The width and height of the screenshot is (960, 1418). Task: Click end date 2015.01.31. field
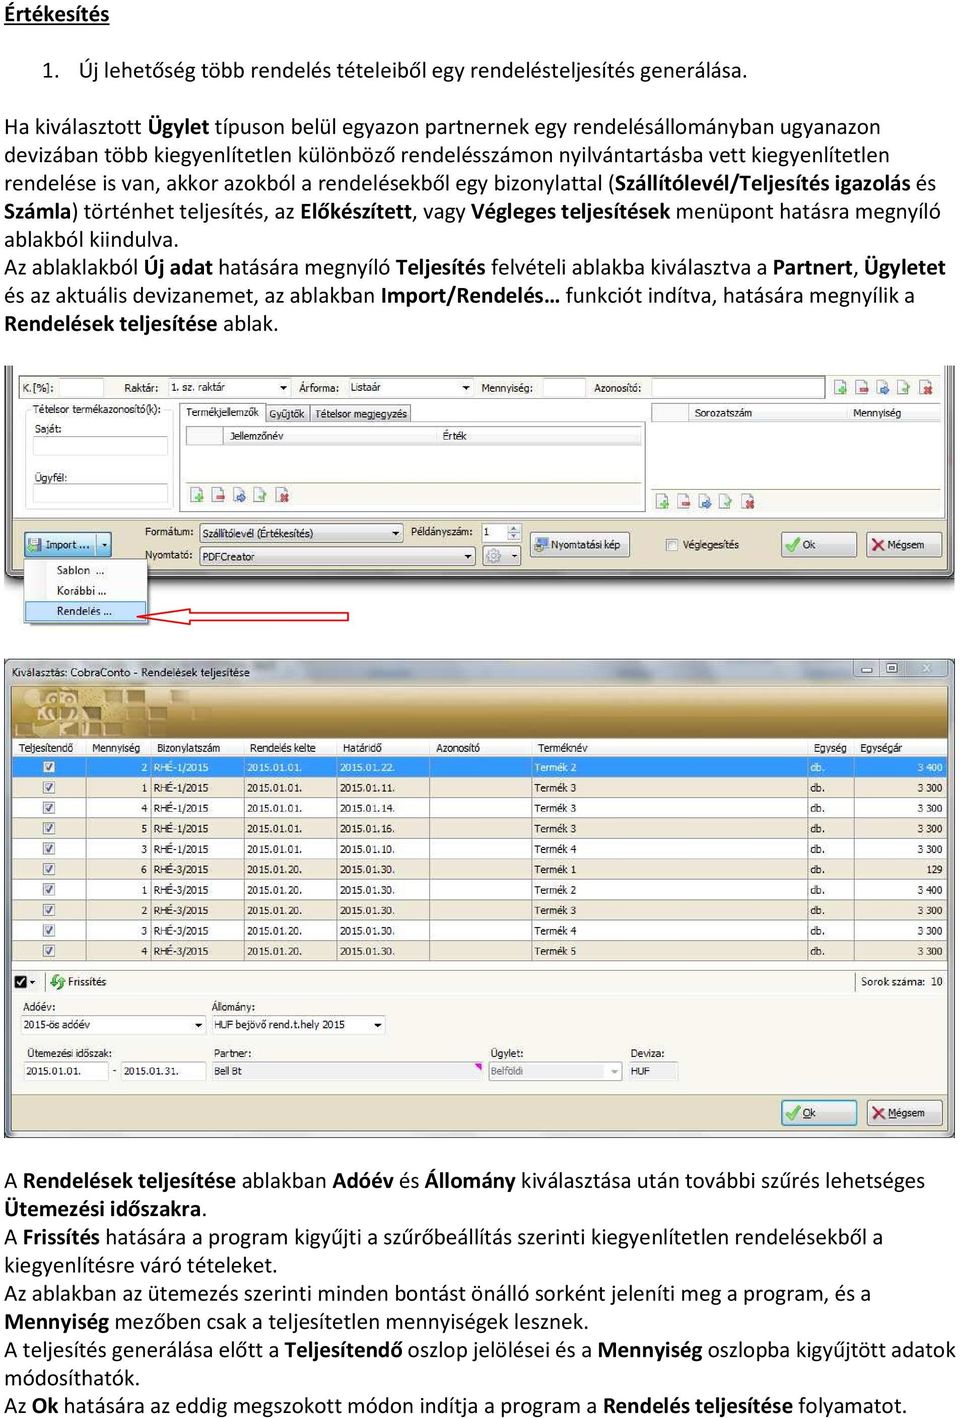click(162, 1071)
